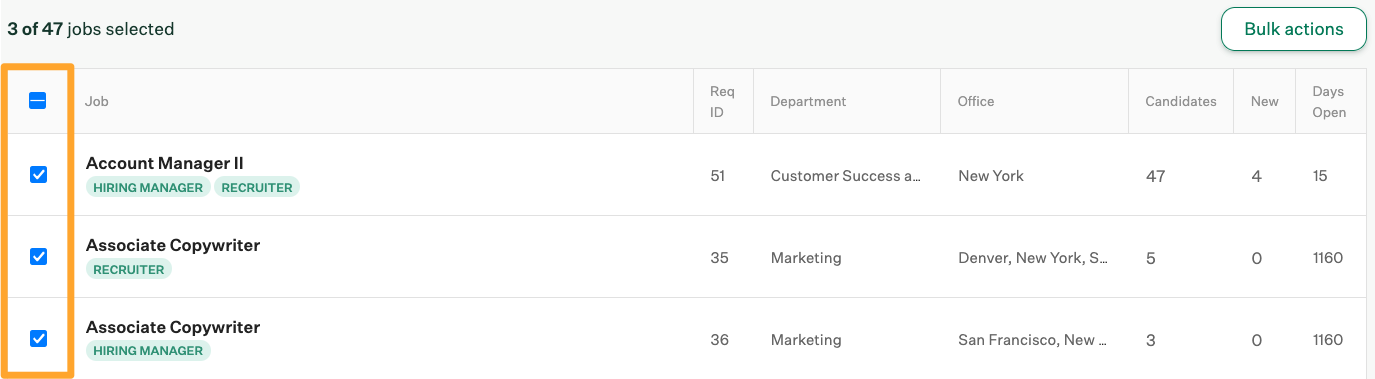
Task: Open the Account Manager II job
Action: coord(165,163)
